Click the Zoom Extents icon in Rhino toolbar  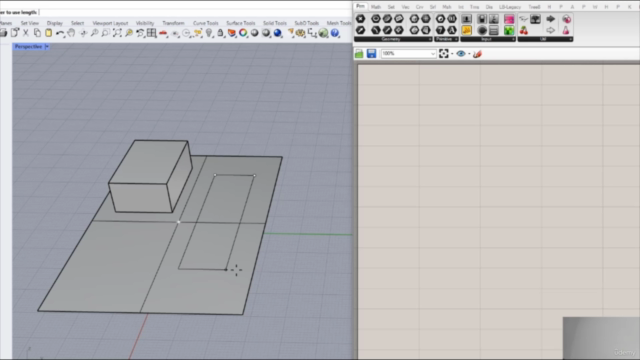[117, 33]
